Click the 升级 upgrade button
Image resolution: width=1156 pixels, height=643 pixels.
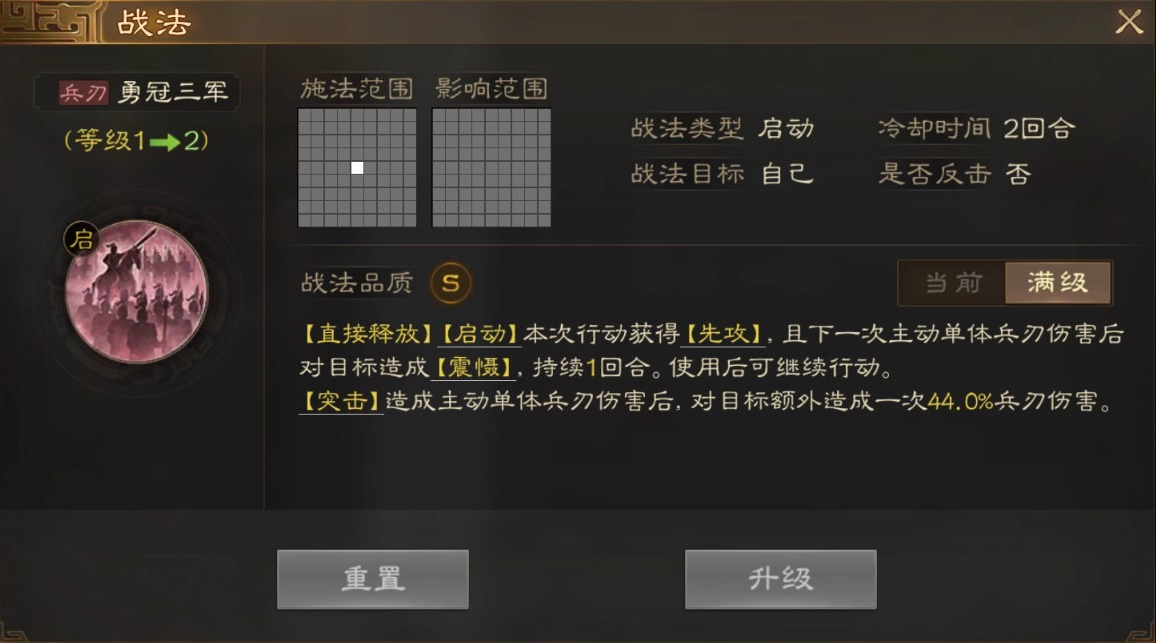click(x=781, y=579)
